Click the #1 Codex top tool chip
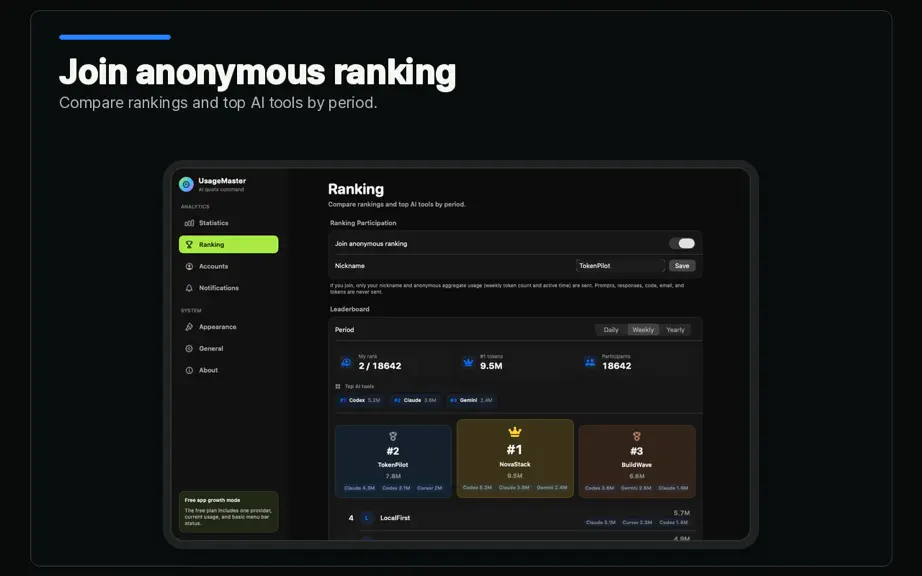This screenshot has height=576, width=922. (x=360, y=400)
